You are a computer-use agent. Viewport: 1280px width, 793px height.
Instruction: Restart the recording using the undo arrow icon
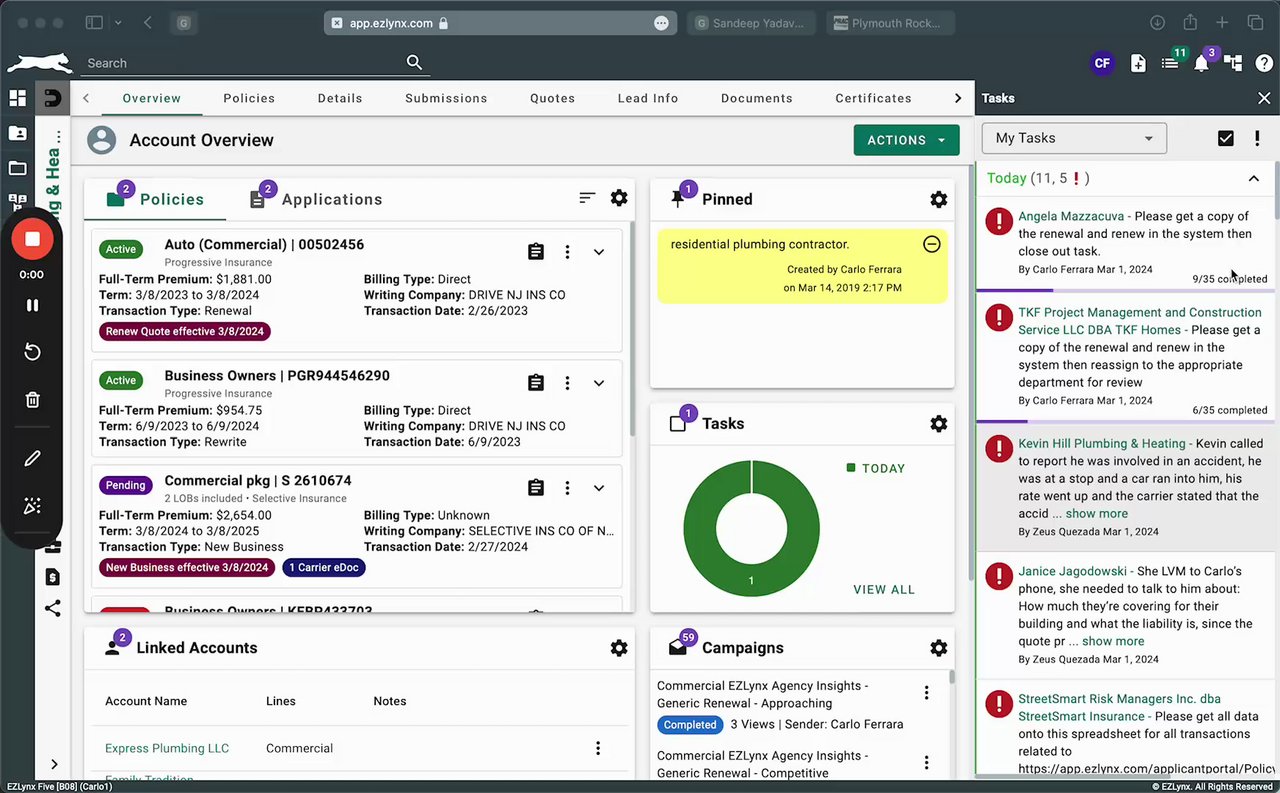click(32, 352)
